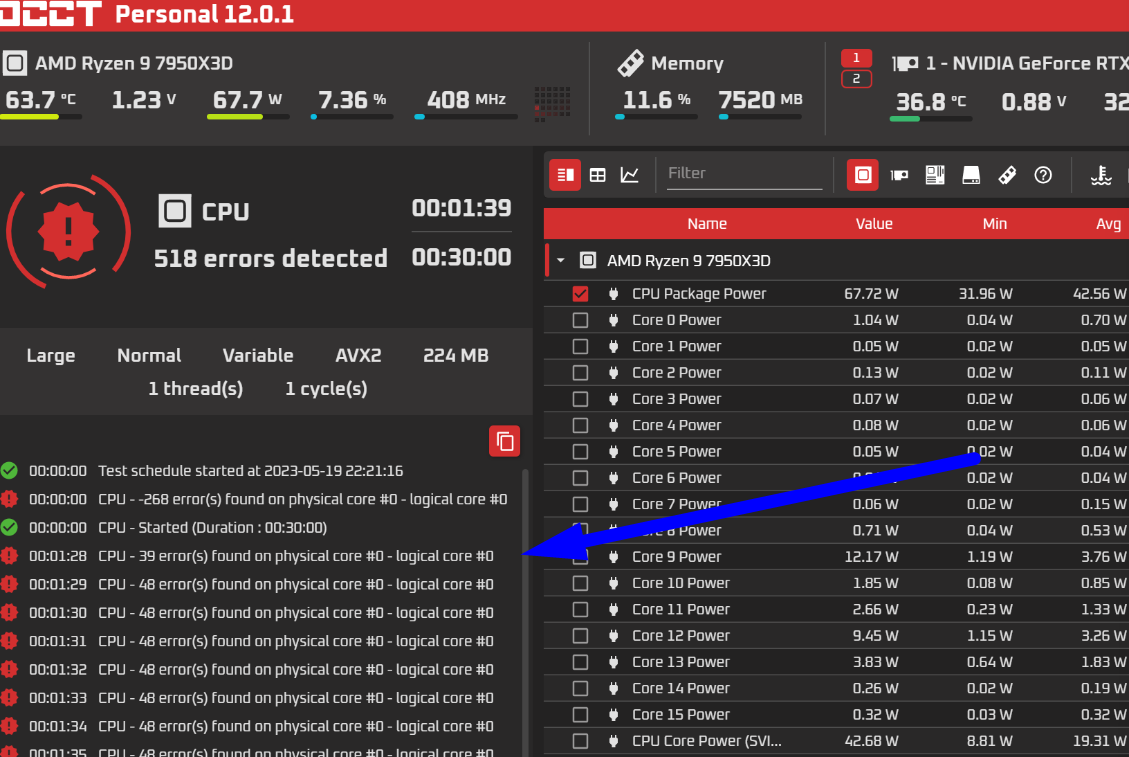This screenshot has width=1129, height=757.
Task: Toggle the memory sensor filter icon
Action: (1007, 175)
